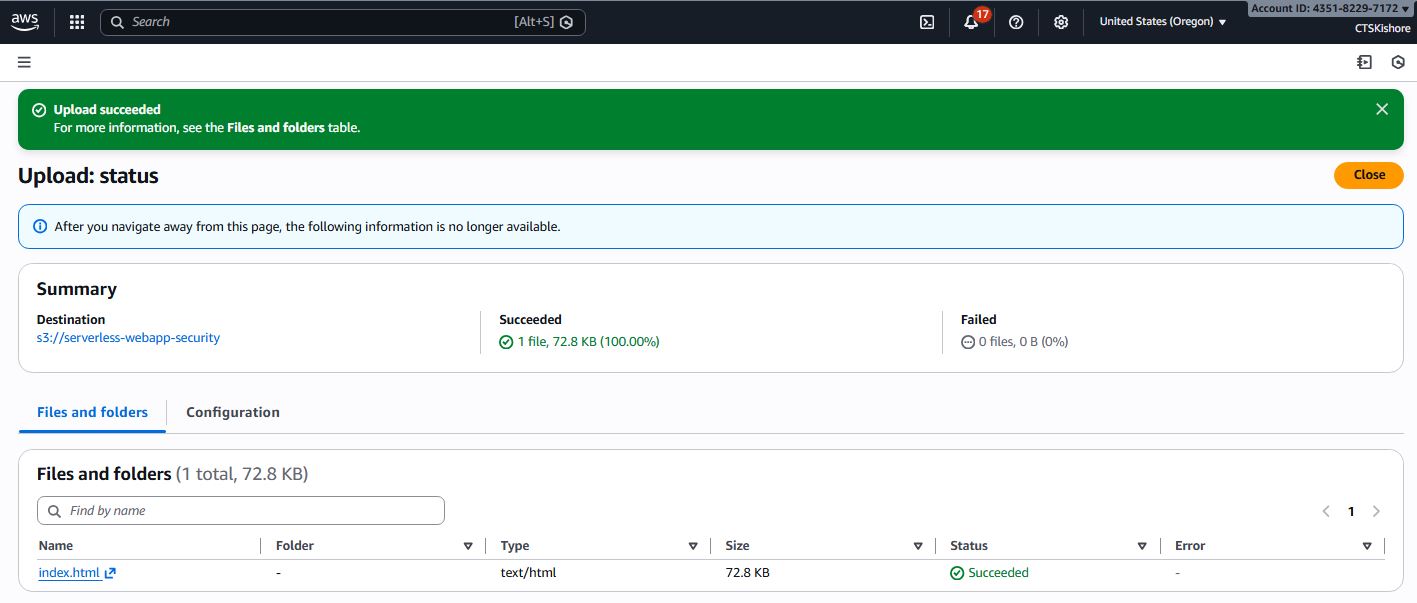Image resolution: width=1417 pixels, height=603 pixels.
Task: Open the settings gear icon
Action: pos(1061,22)
